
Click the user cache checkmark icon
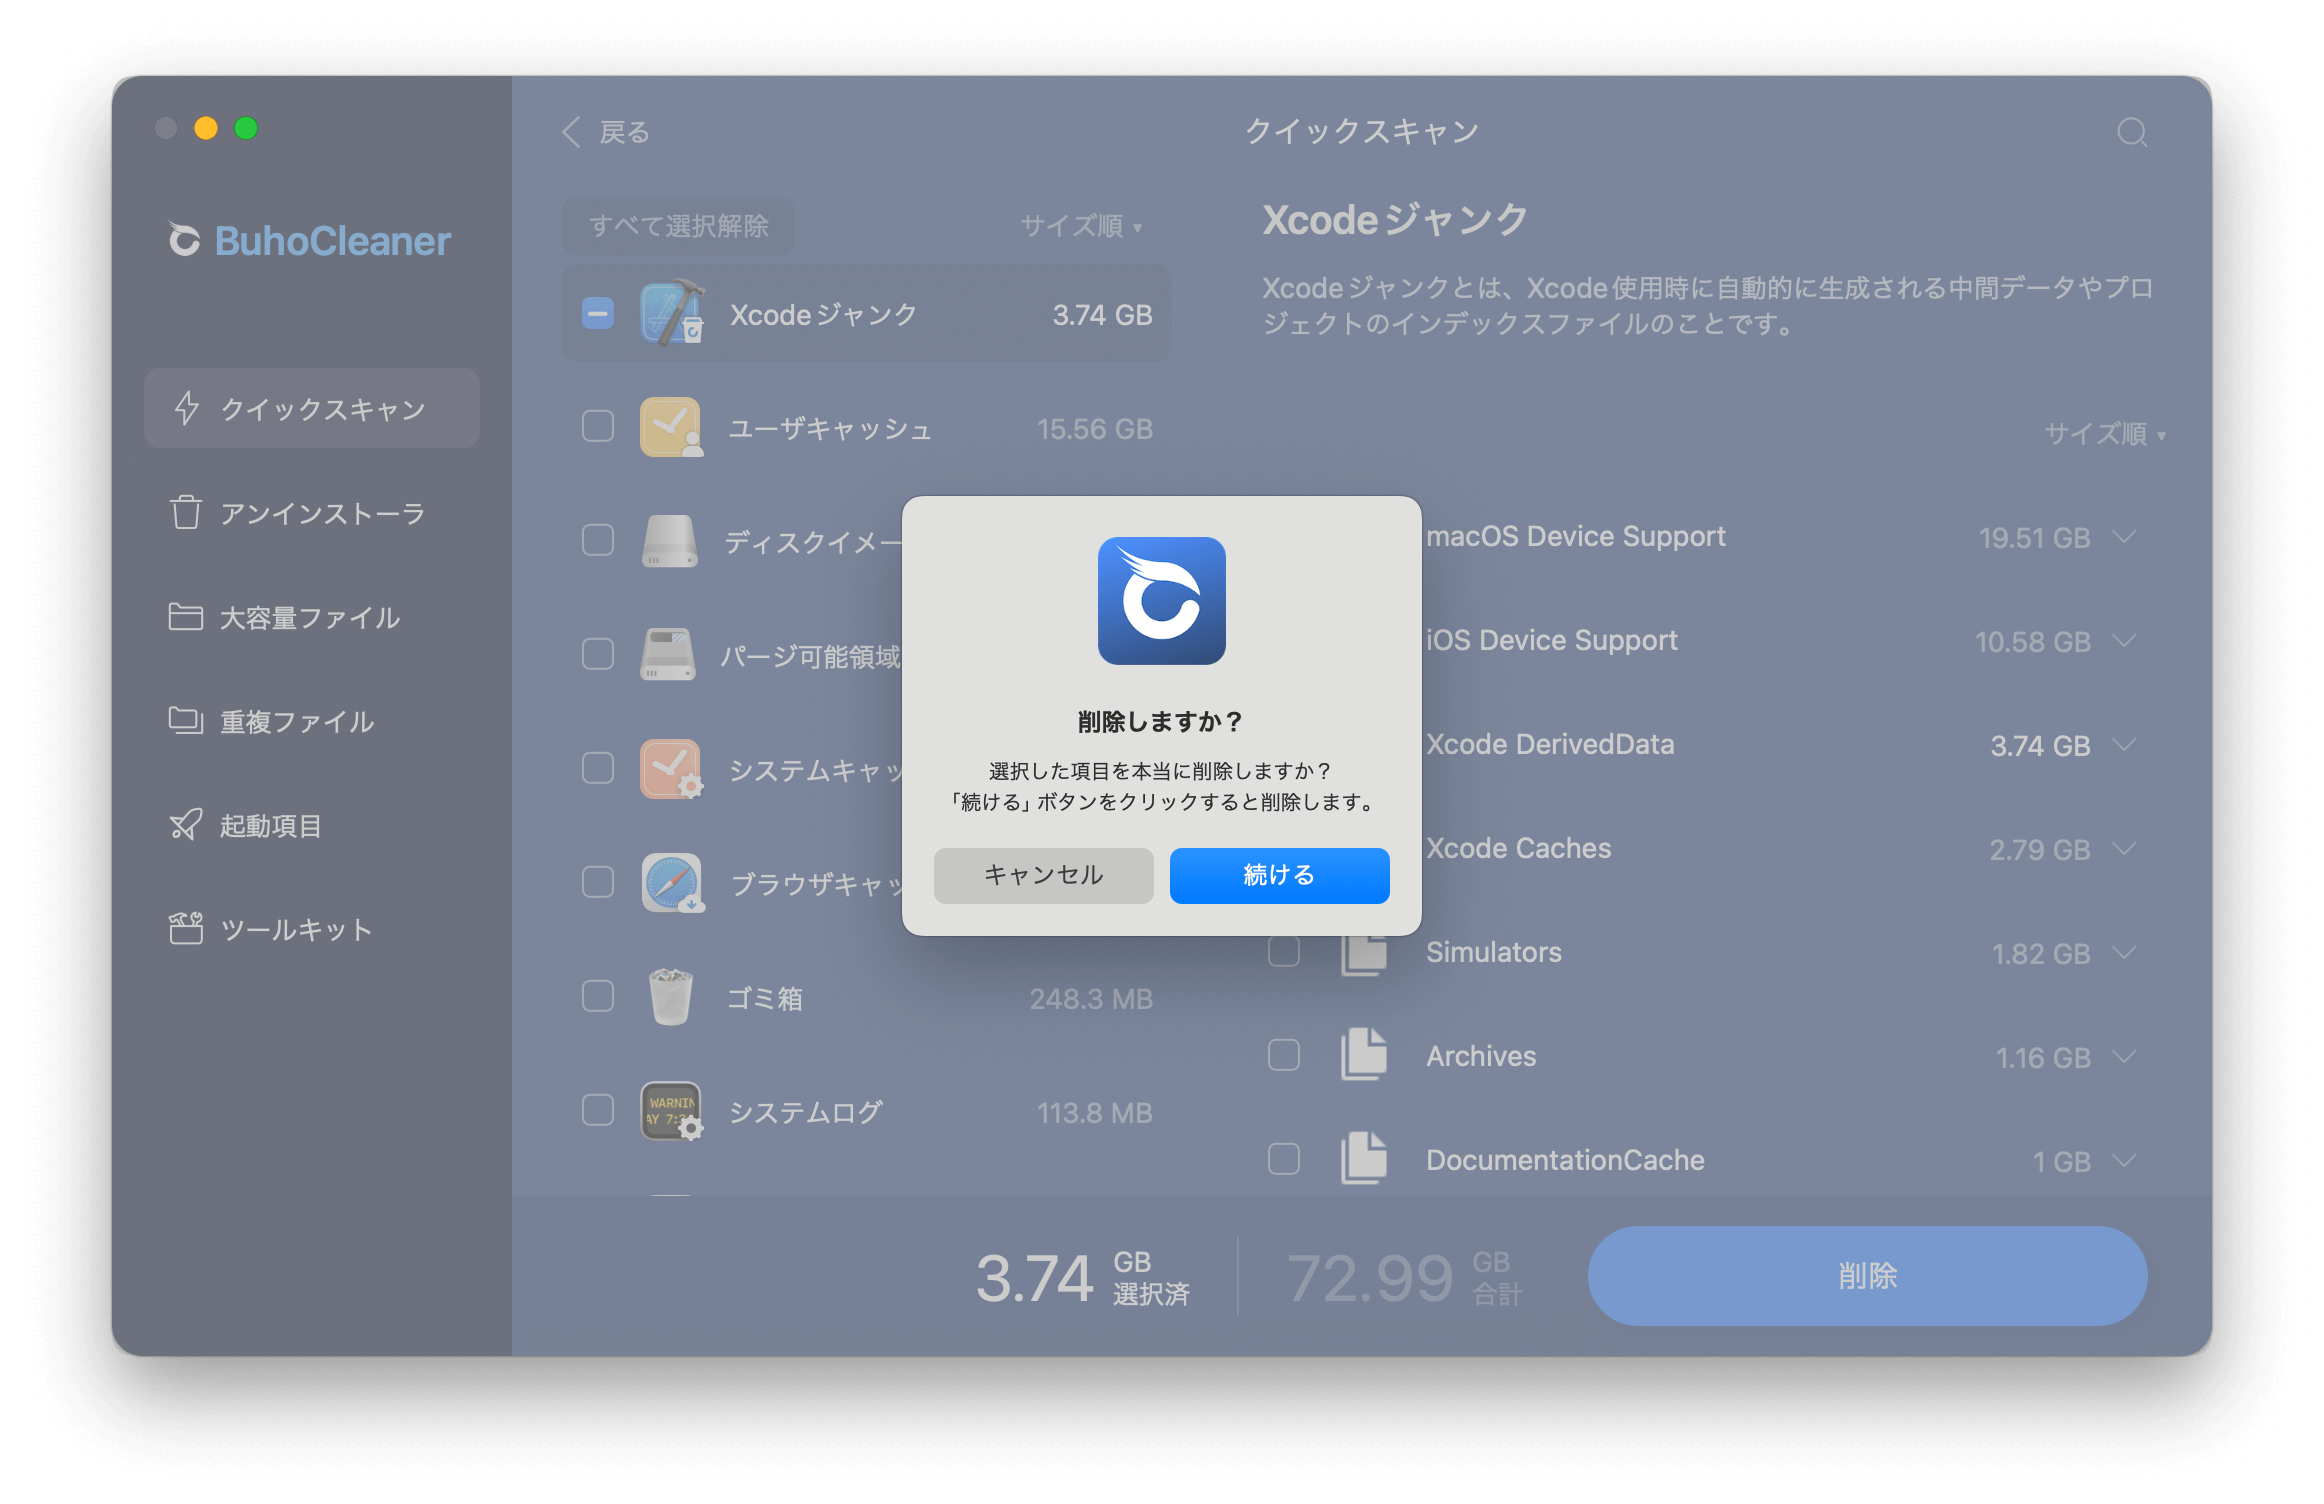click(671, 427)
